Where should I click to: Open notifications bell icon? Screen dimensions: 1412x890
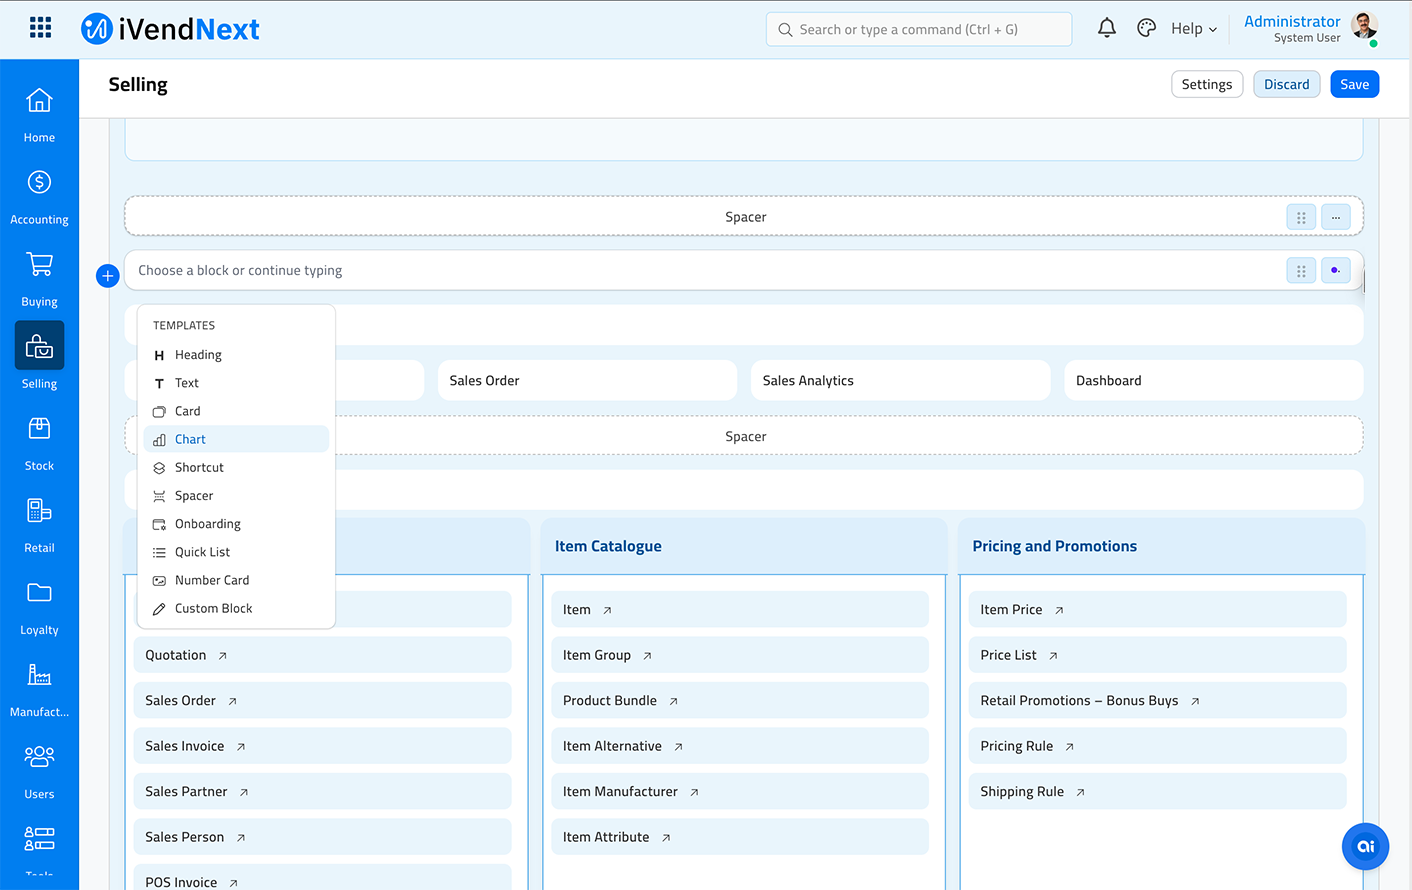tap(1107, 28)
